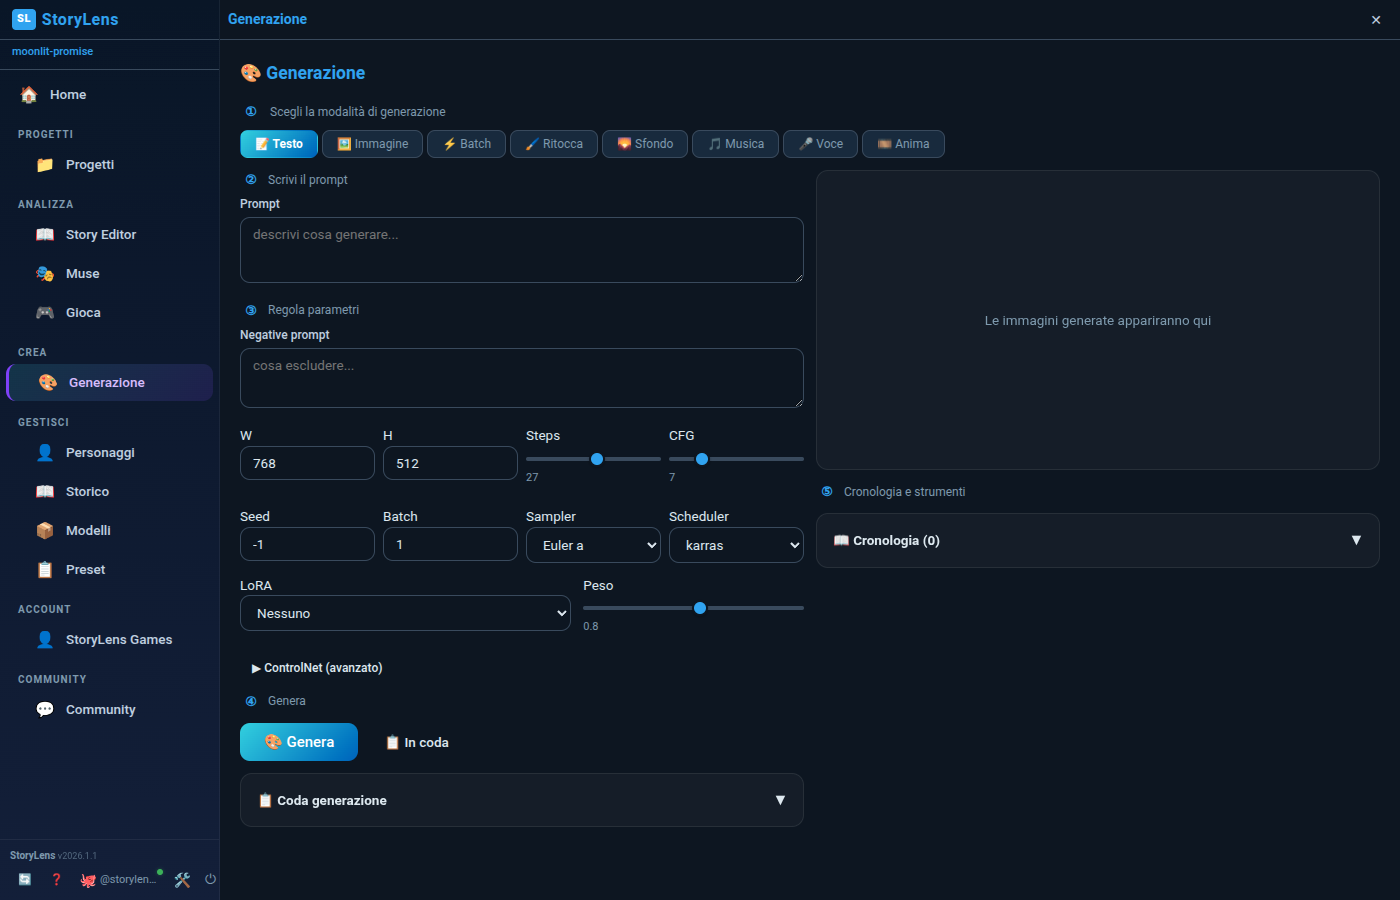This screenshot has height=900, width=1400.
Task: Open the Scheduler dropdown showing karras
Action: [736, 545]
